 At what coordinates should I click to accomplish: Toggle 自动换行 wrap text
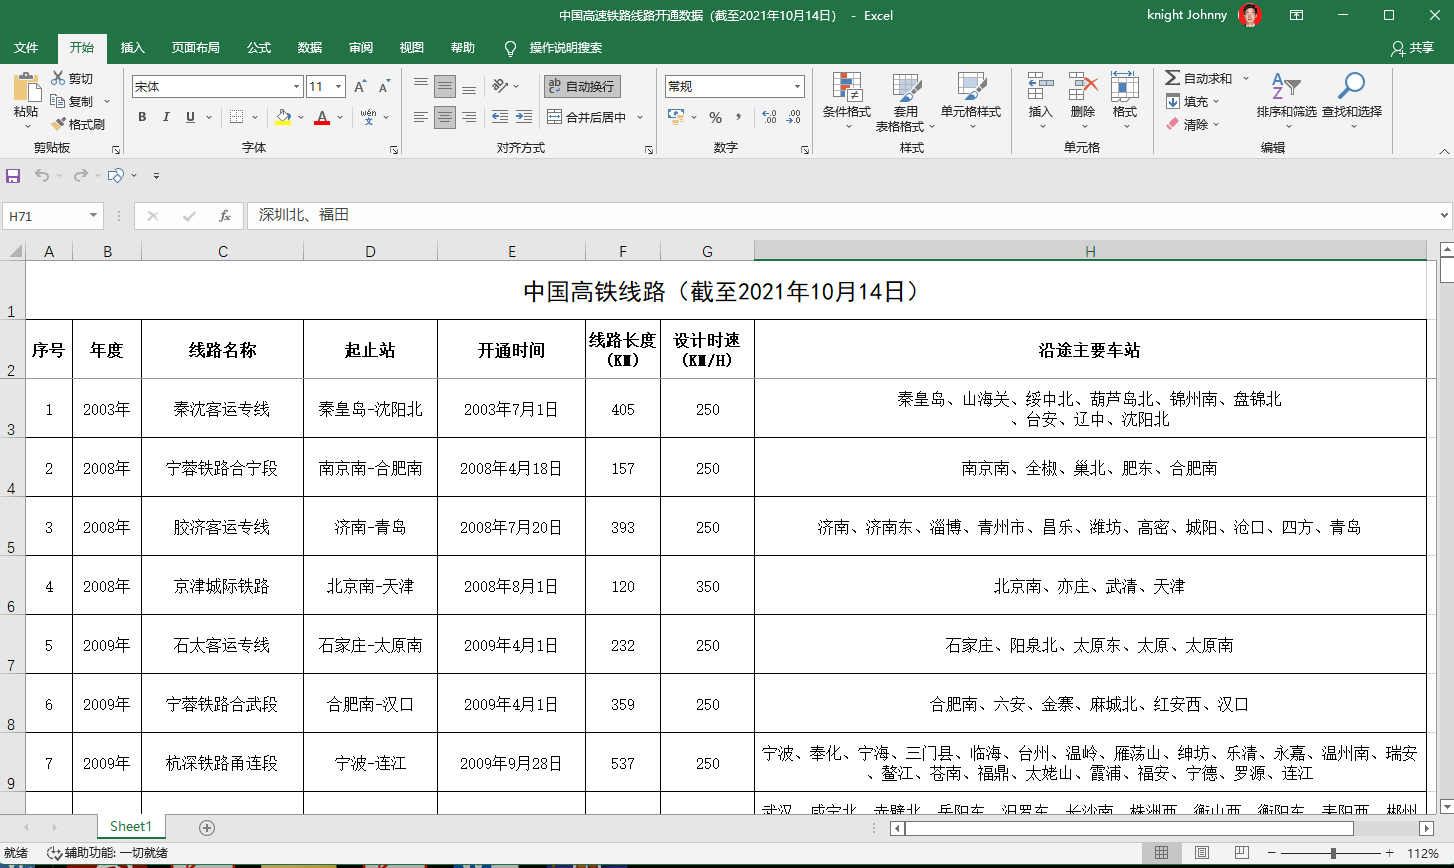pos(581,87)
